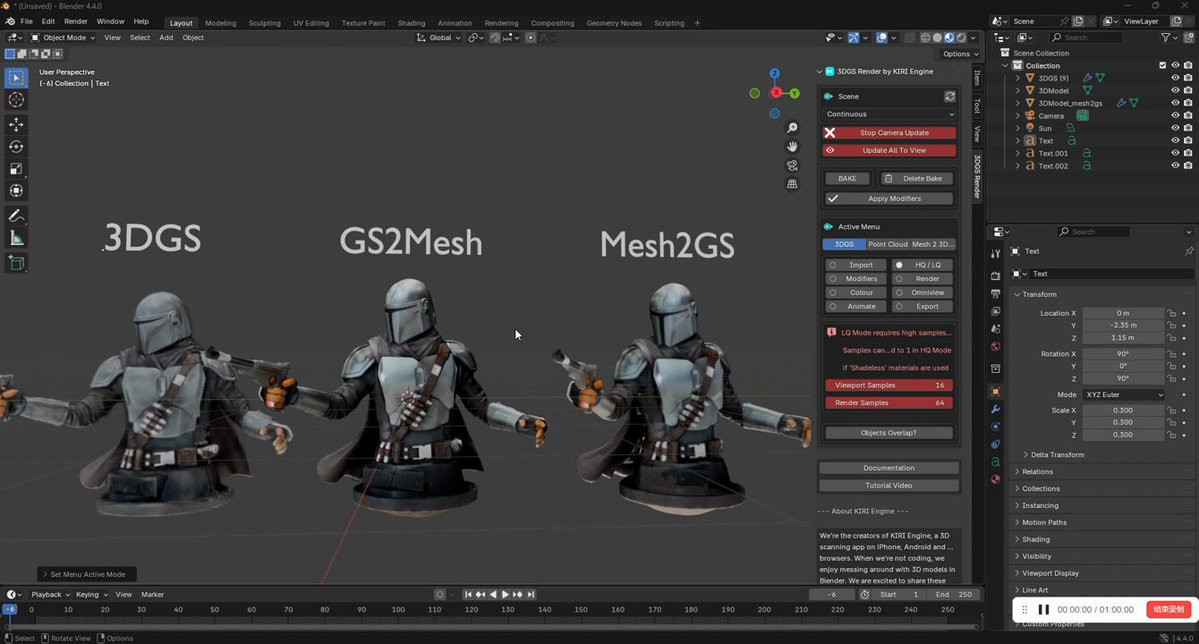Screen dimensions: 1199x644
Task: Open the Continuous update mode dropdown
Action: 889,114
